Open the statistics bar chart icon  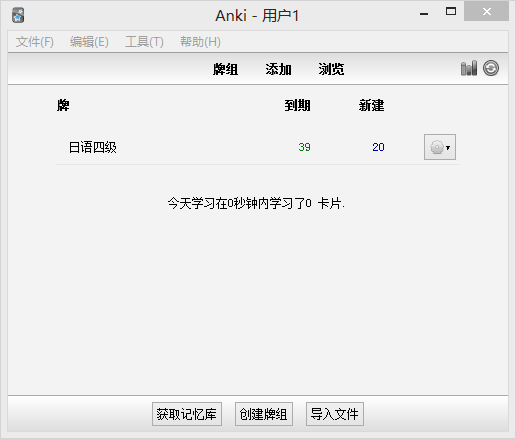(469, 68)
